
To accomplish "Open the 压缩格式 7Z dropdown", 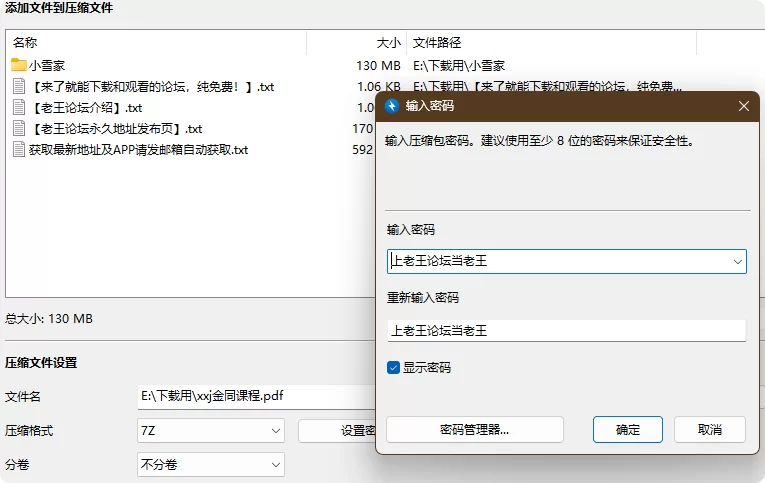I will coord(211,431).
